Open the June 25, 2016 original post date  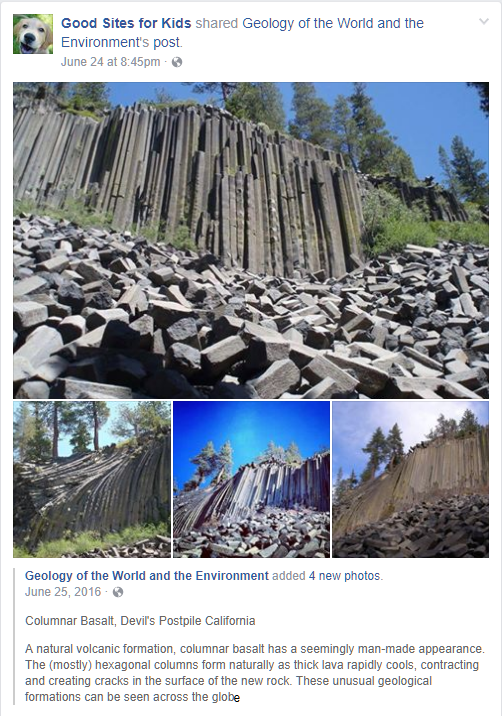(x=63, y=592)
